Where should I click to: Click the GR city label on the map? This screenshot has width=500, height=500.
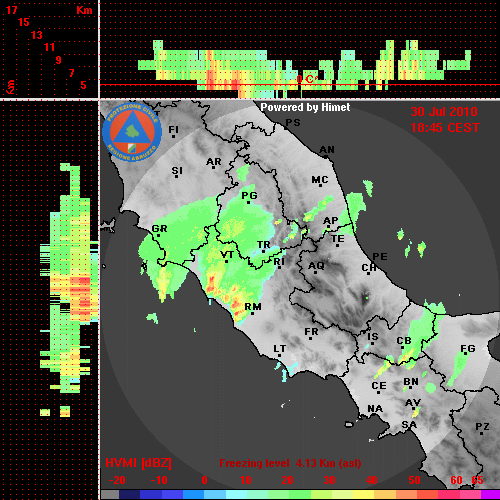[159, 229]
